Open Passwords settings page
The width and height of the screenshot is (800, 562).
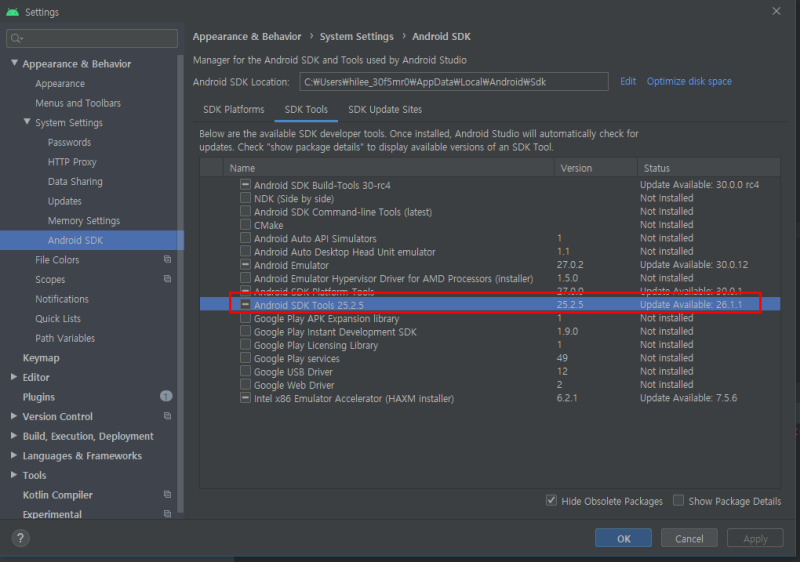(x=69, y=142)
